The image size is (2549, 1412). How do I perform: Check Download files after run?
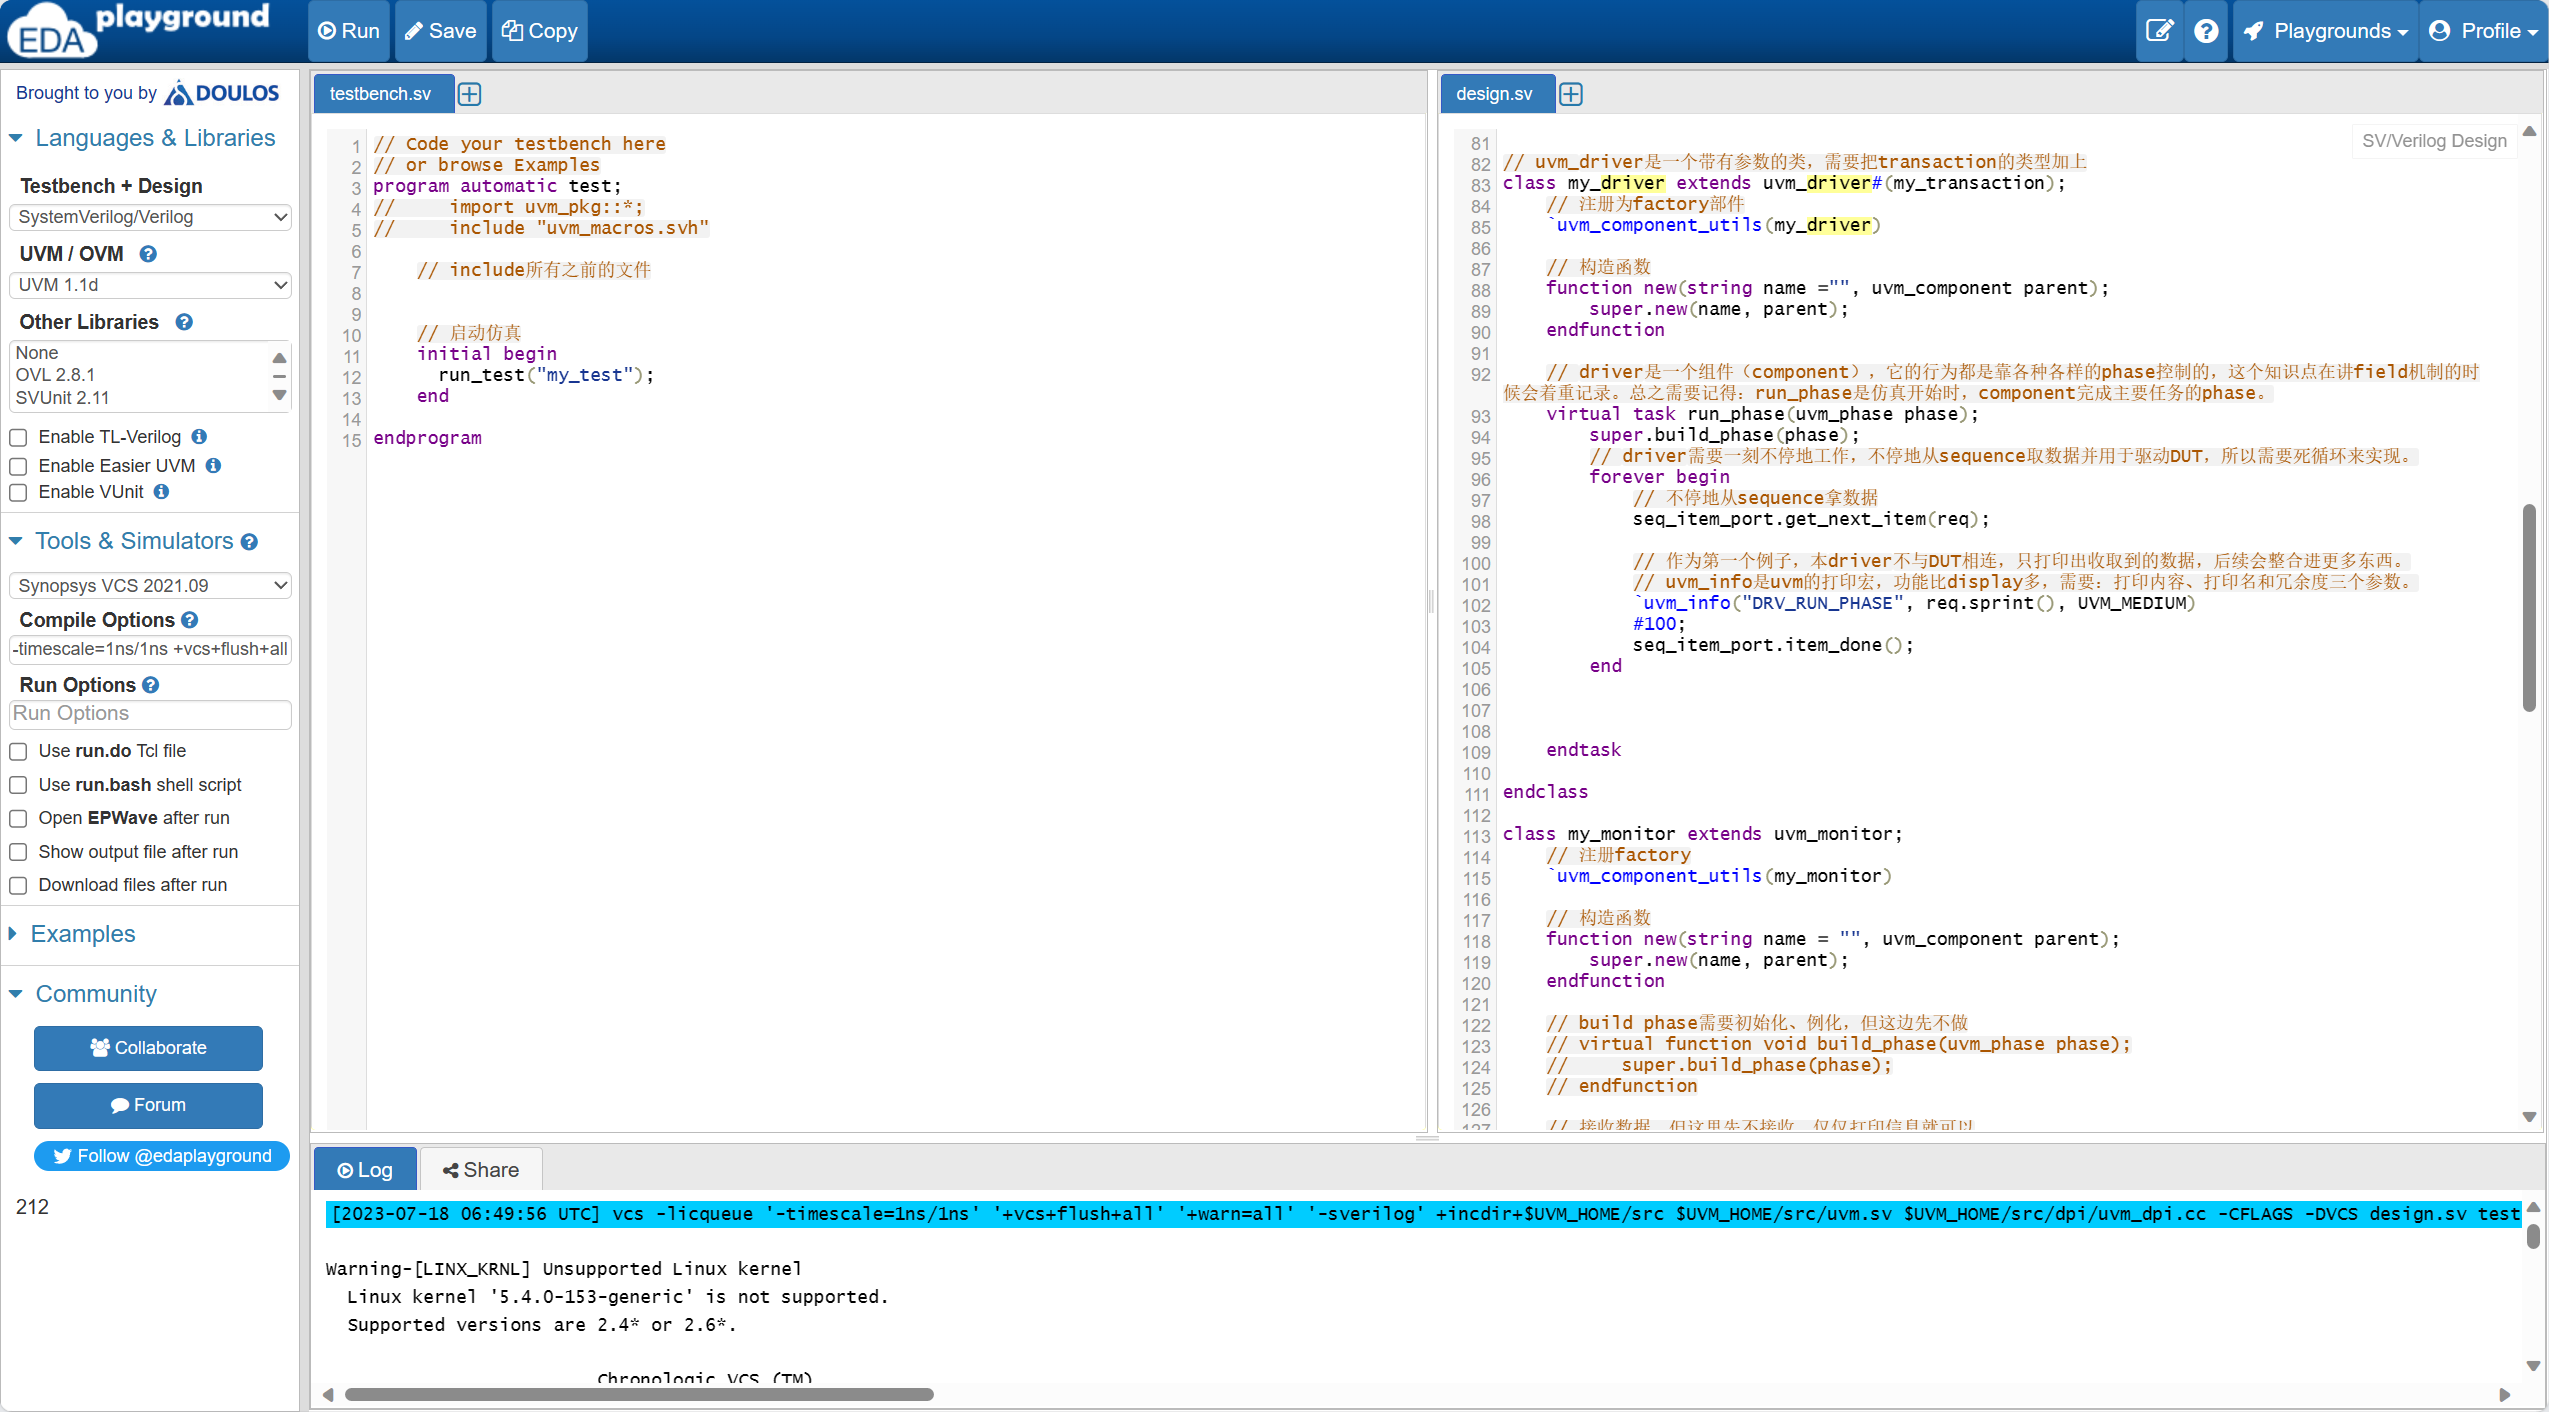pyautogui.click(x=18, y=886)
